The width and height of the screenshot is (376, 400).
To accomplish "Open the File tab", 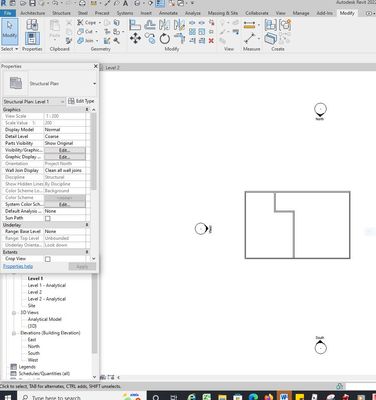I will click(8, 13).
